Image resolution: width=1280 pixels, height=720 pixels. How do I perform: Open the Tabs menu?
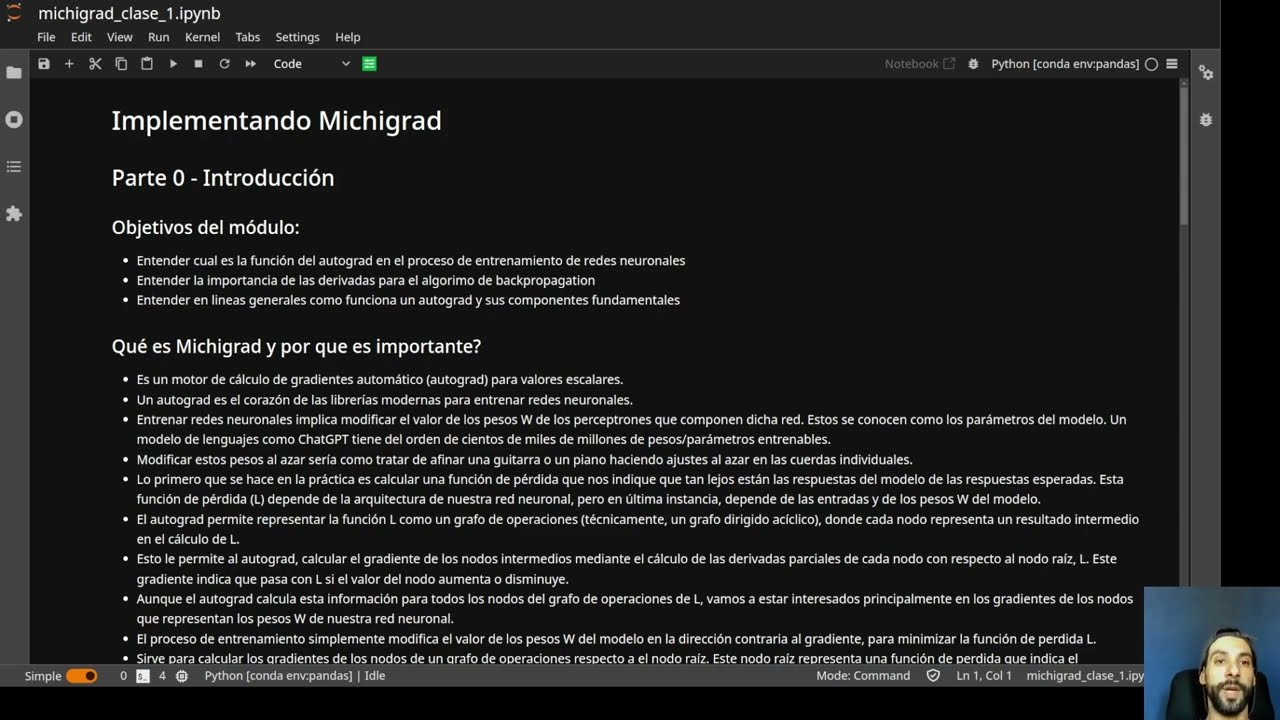[x=248, y=37]
